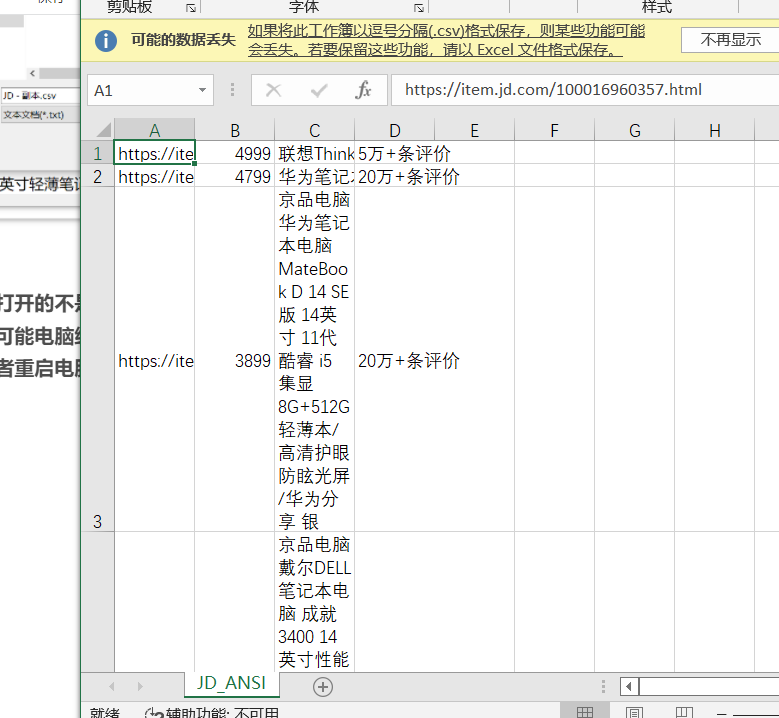Select cell 华为笔记 in row 2

(x=314, y=176)
